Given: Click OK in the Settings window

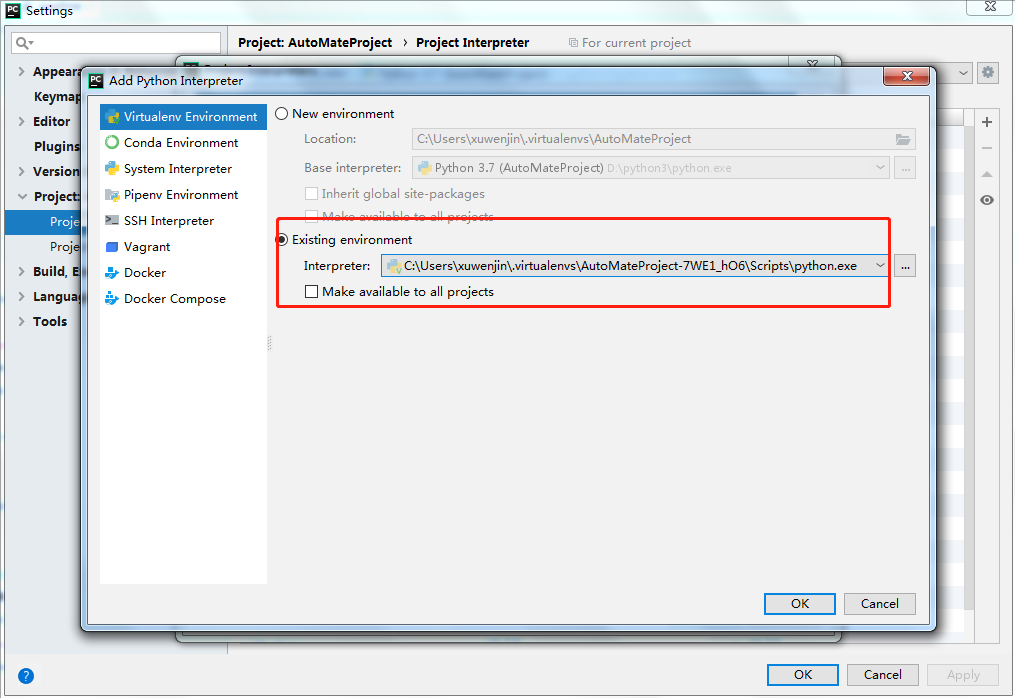Looking at the screenshot, I should (x=803, y=675).
